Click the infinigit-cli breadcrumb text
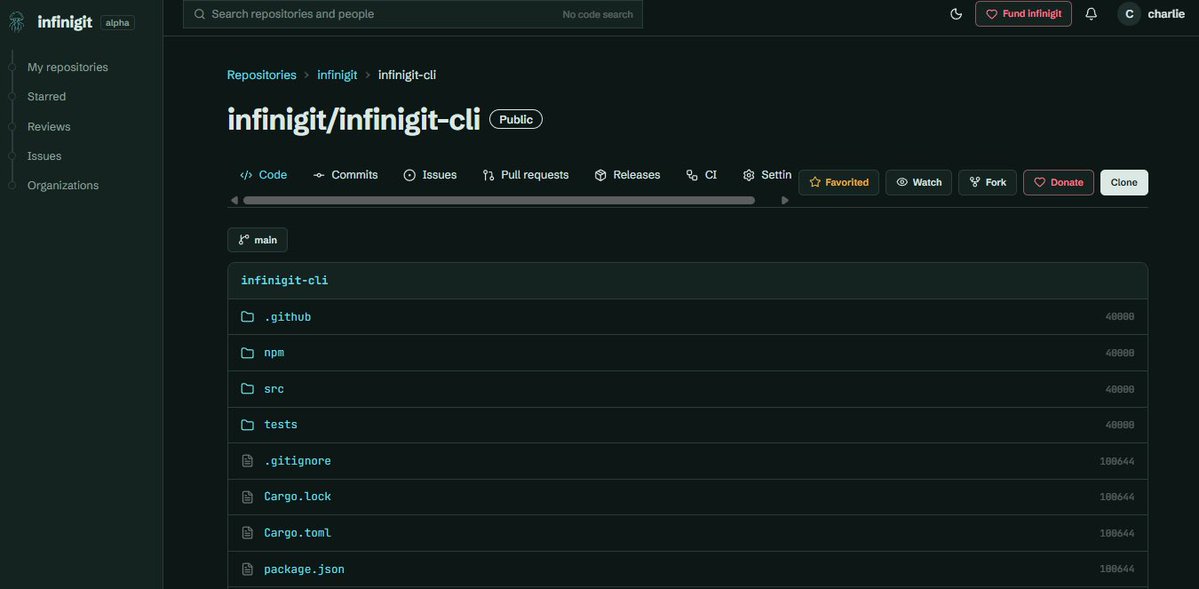This screenshot has width=1199, height=589. (407, 75)
